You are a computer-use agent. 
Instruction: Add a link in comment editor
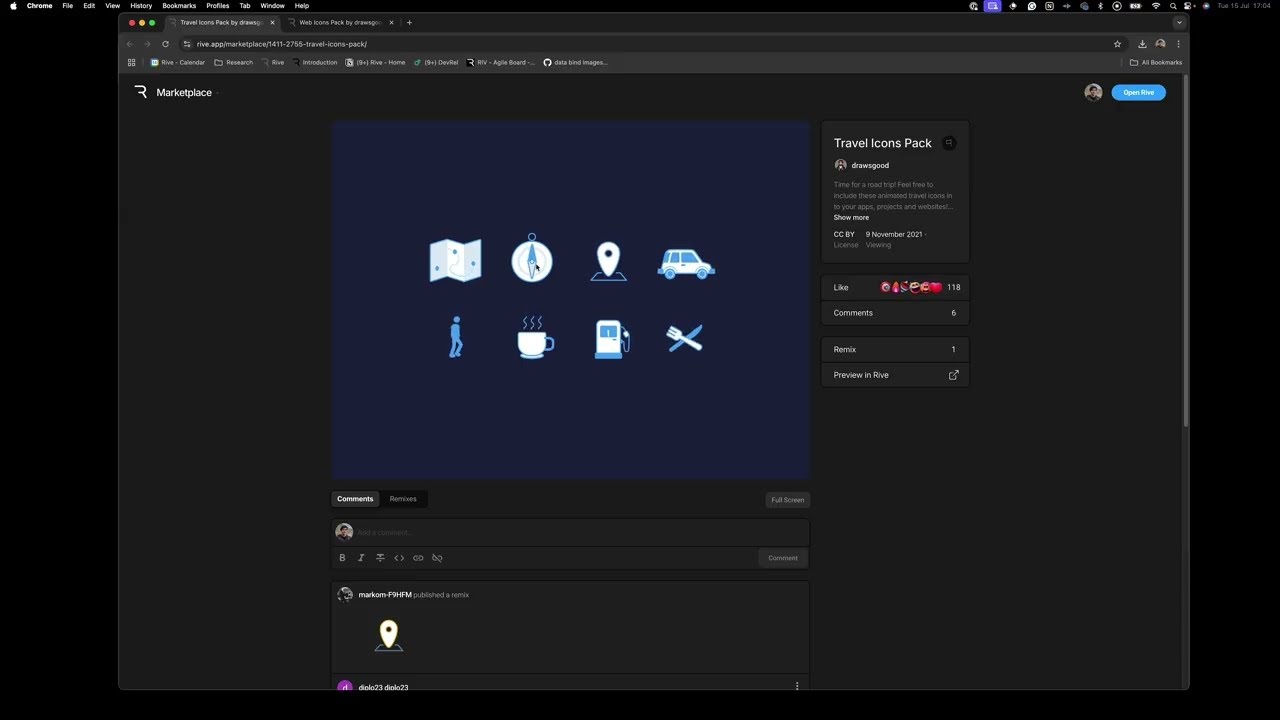(x=418, y=558)
